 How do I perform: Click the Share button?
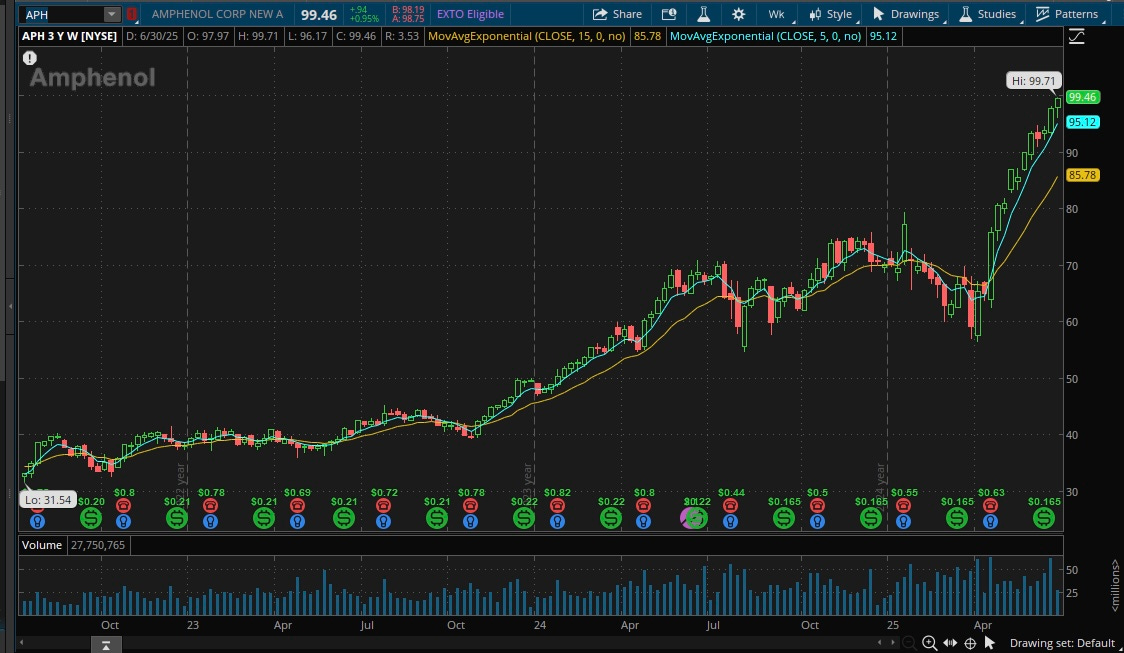pos(617,14)
